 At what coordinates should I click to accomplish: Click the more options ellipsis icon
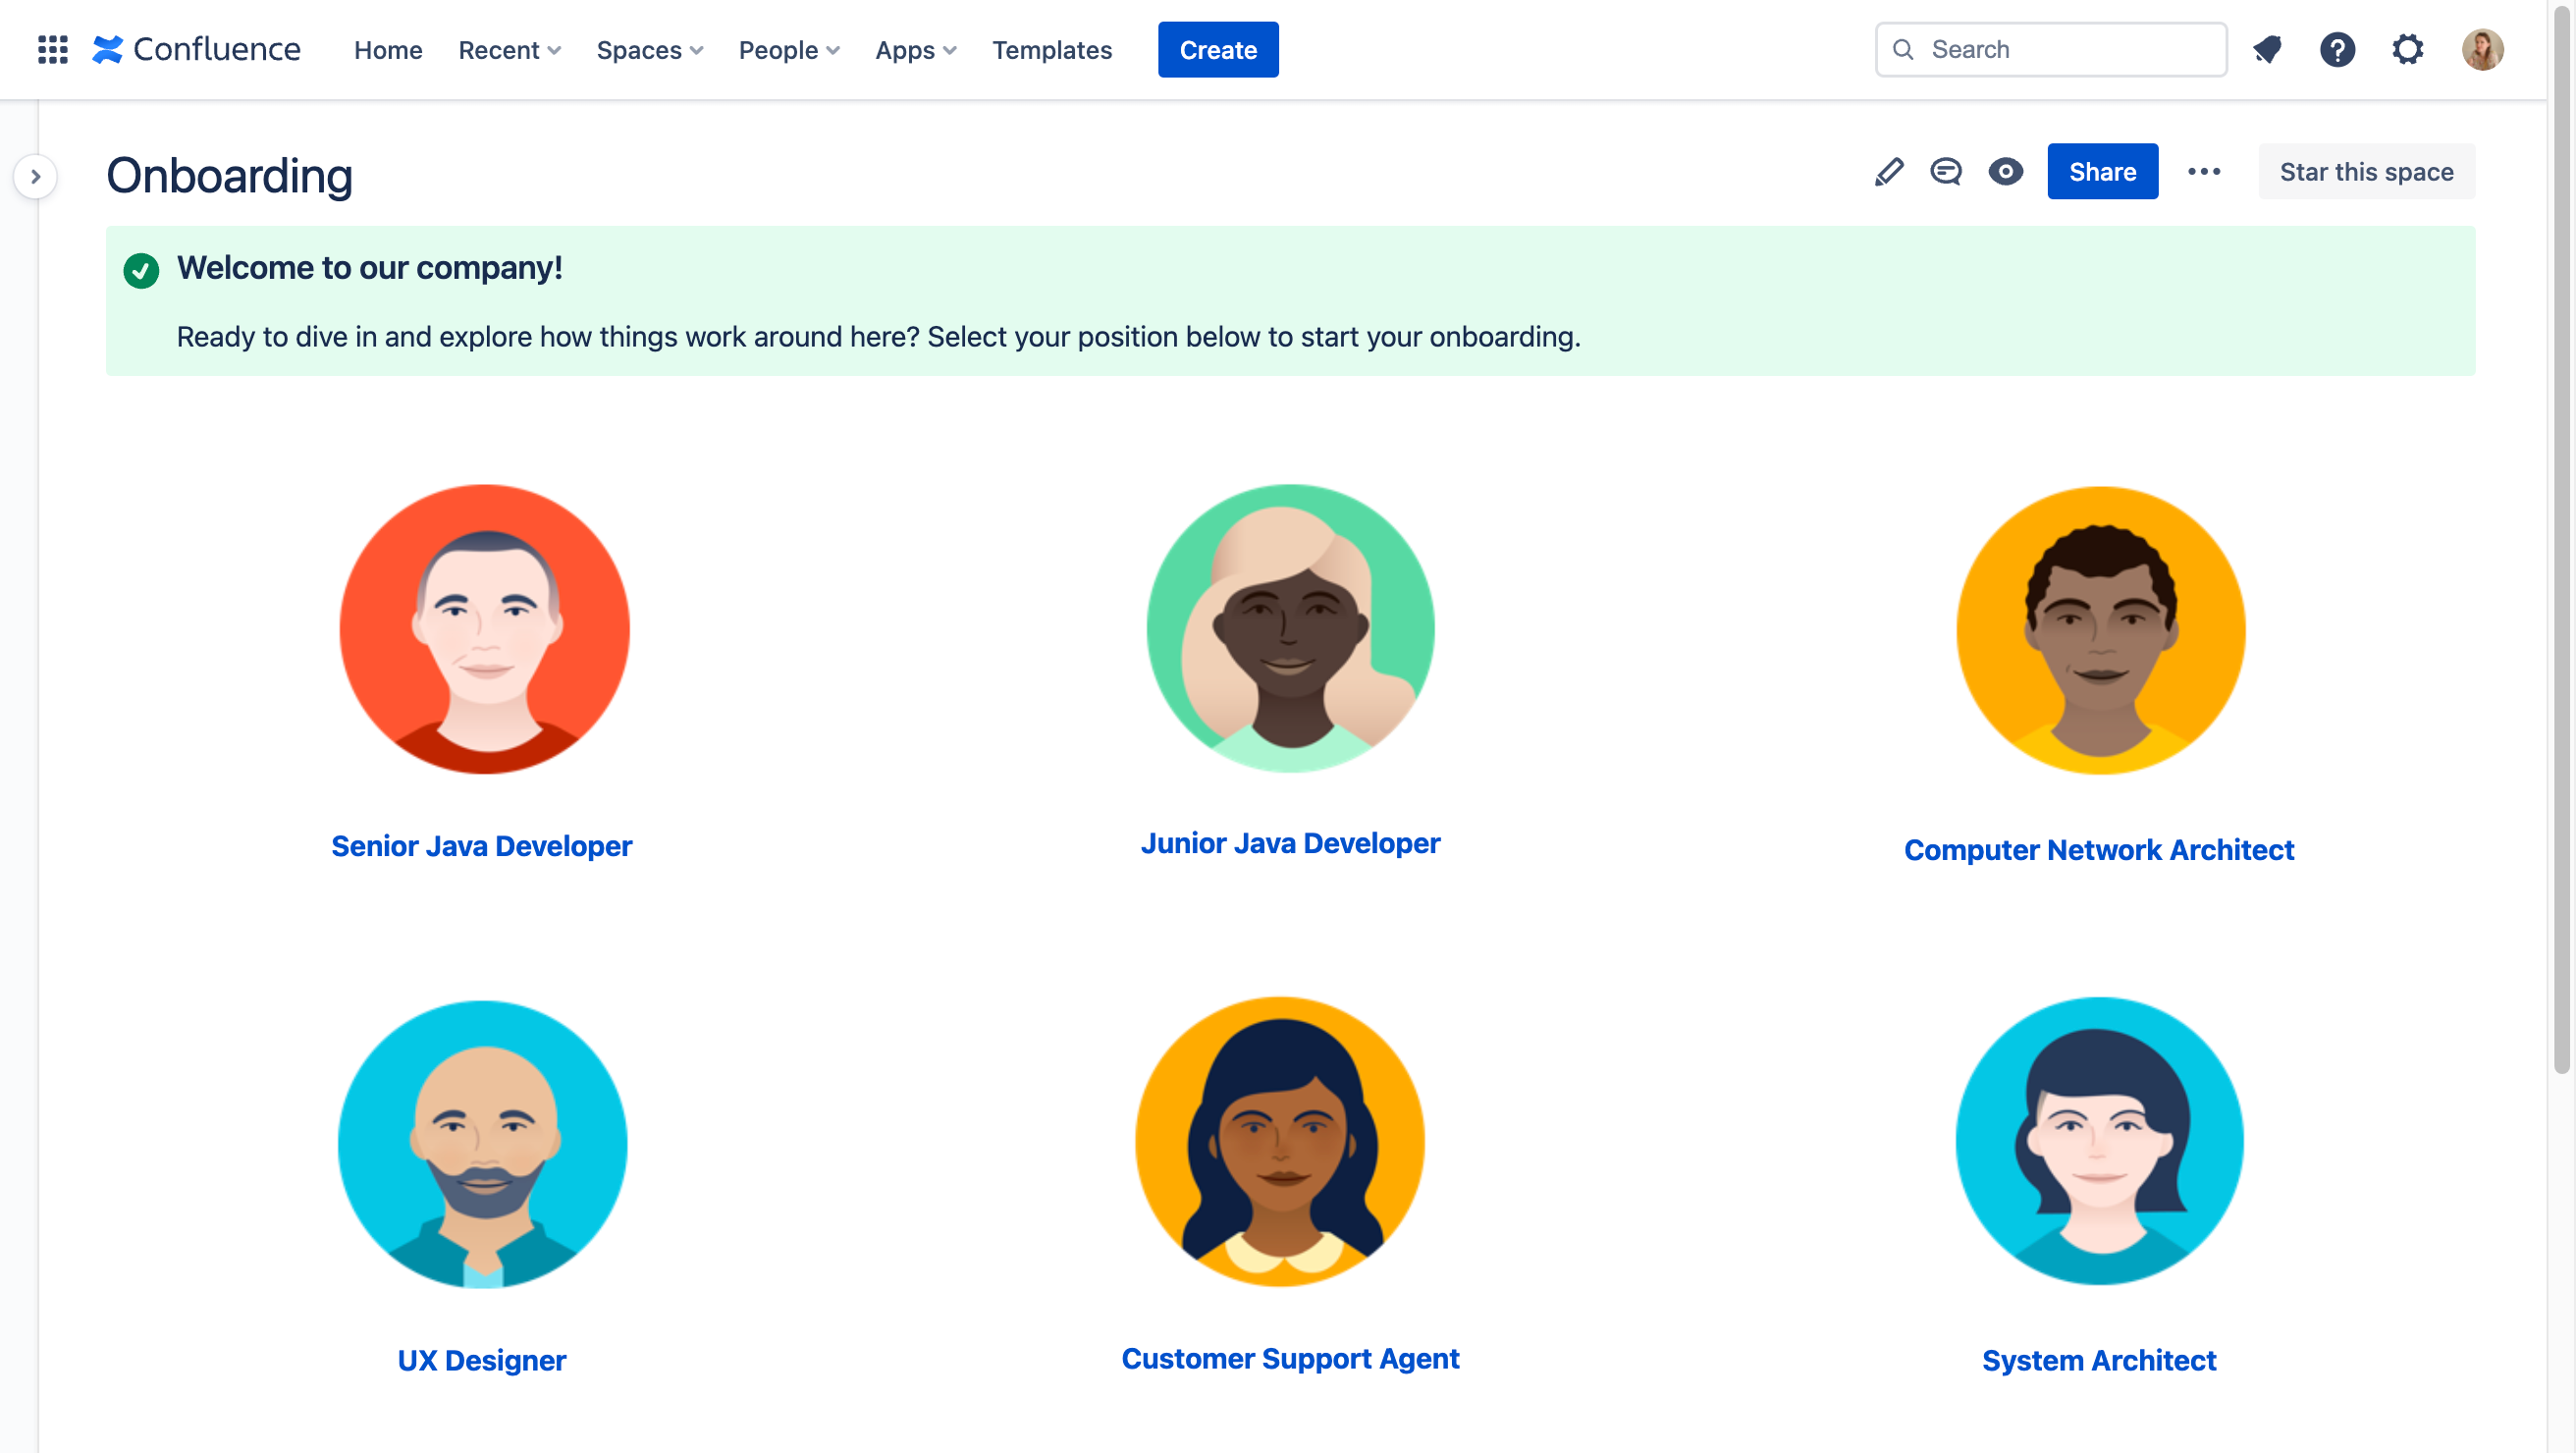[x=2205, y=172]
